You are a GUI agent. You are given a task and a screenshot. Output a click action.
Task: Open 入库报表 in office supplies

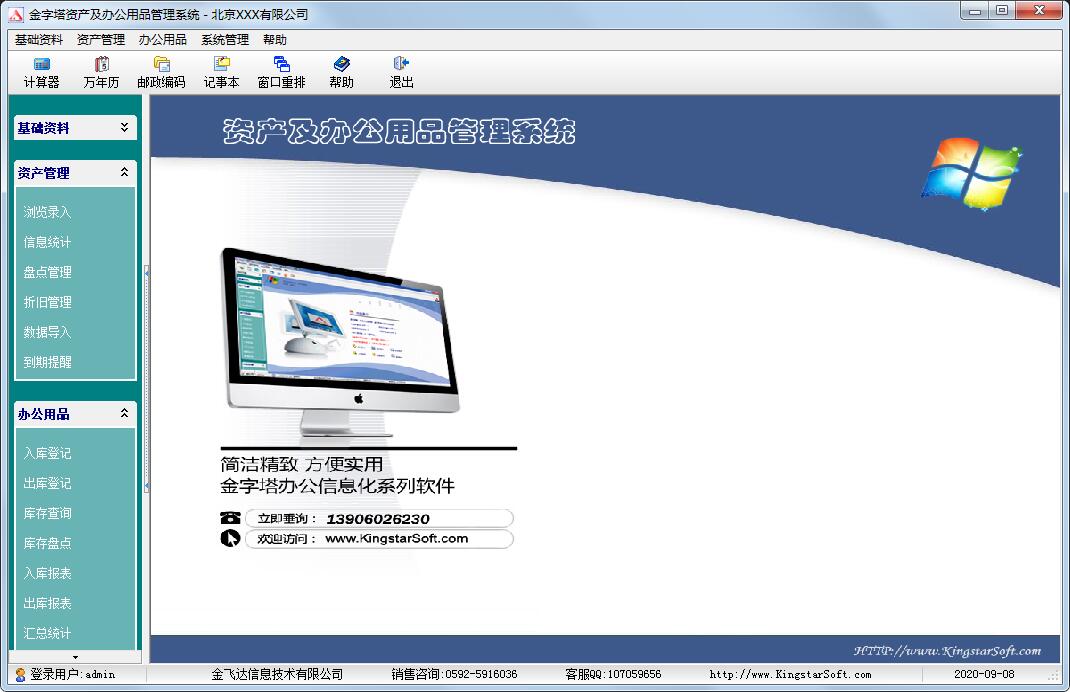pyautogui.click(x=47, y=573)
